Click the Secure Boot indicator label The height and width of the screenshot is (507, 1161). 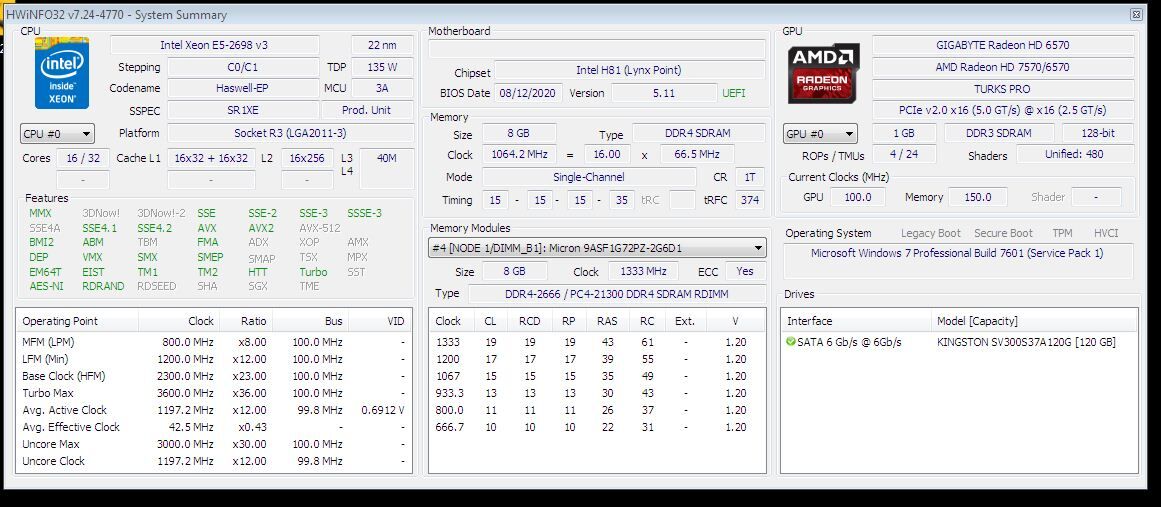(x=1003, y=233)
